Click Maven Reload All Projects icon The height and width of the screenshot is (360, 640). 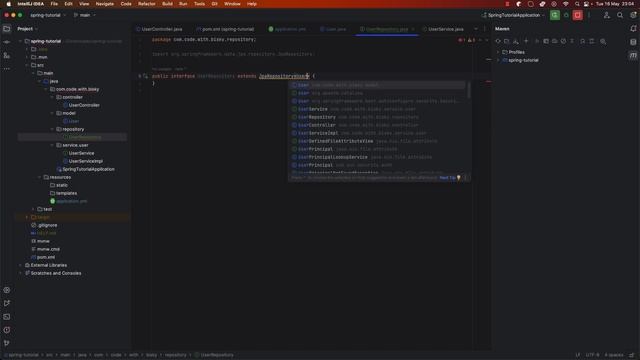(x=498, y=41)
